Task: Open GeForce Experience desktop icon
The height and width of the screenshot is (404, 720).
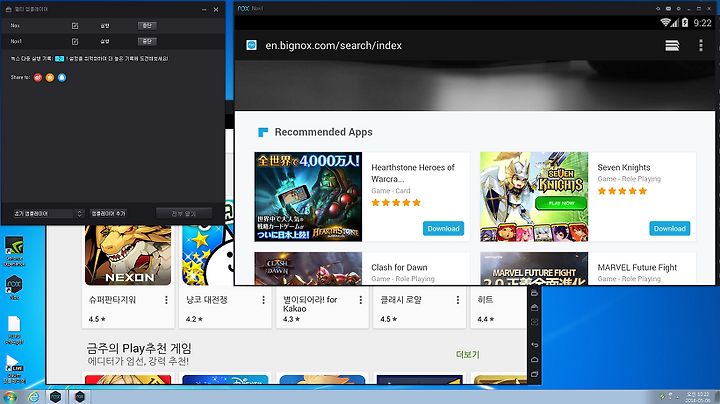Action: click(x=14, y=251)
